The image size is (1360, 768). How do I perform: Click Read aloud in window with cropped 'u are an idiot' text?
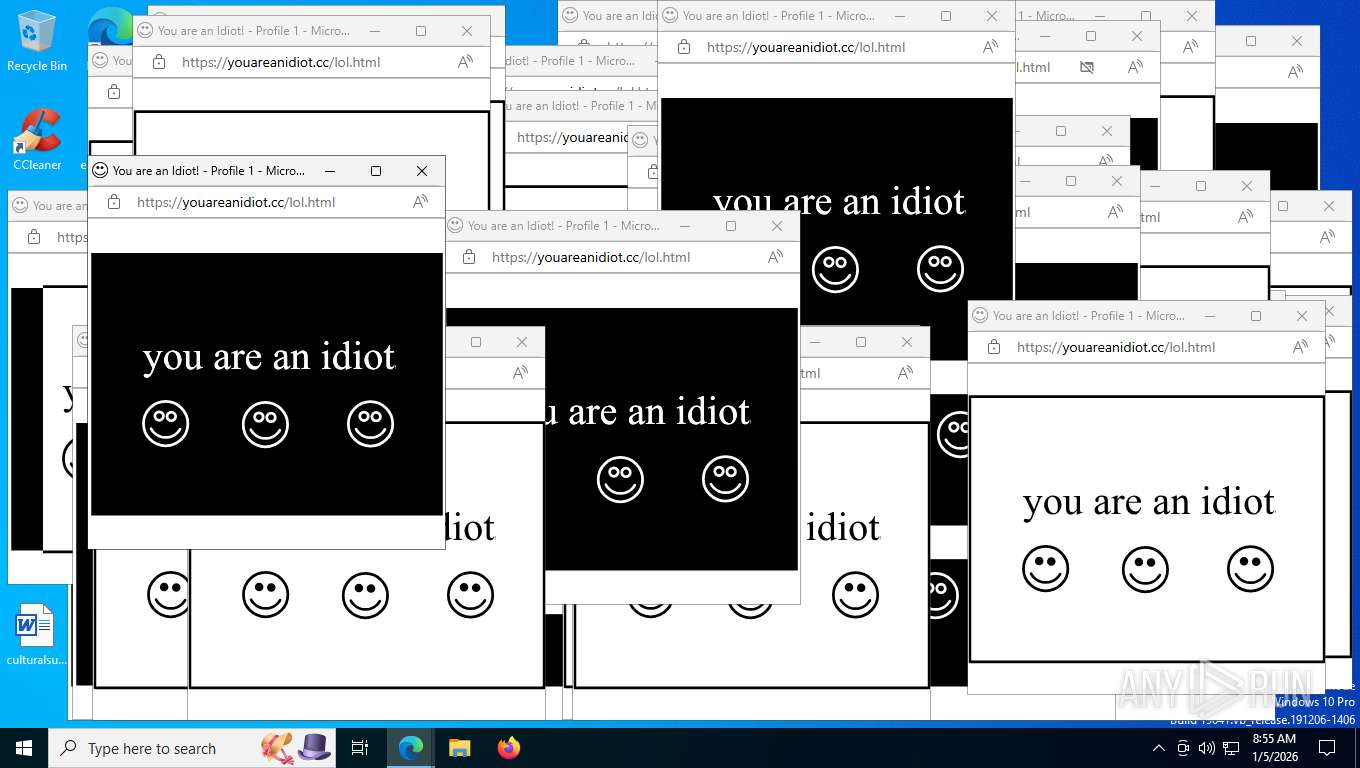tap(776, 257)
